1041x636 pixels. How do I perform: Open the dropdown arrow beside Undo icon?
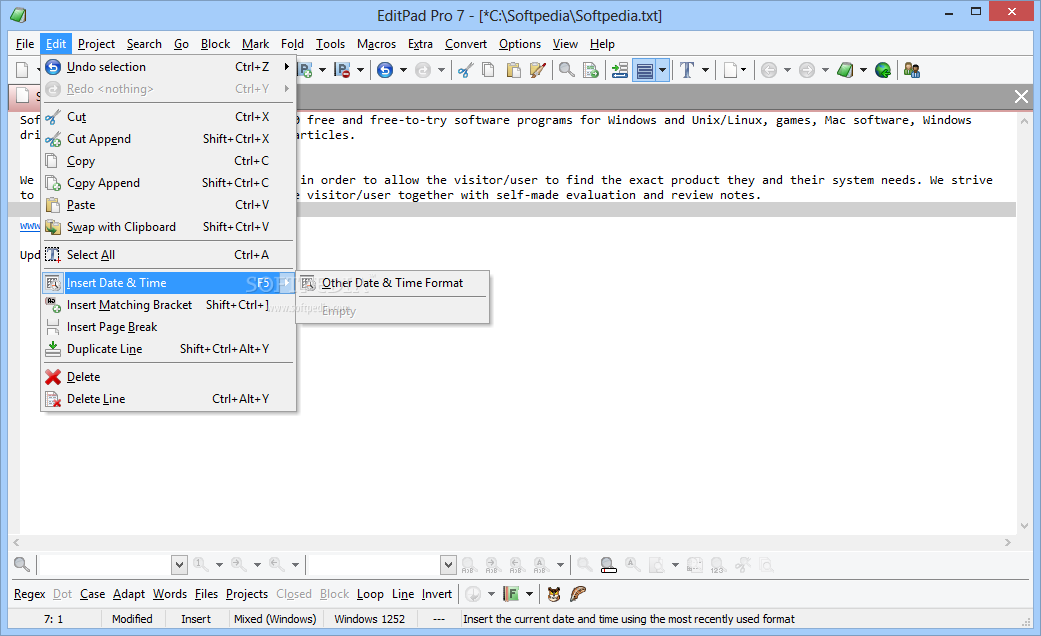click(x=403, y=70)
